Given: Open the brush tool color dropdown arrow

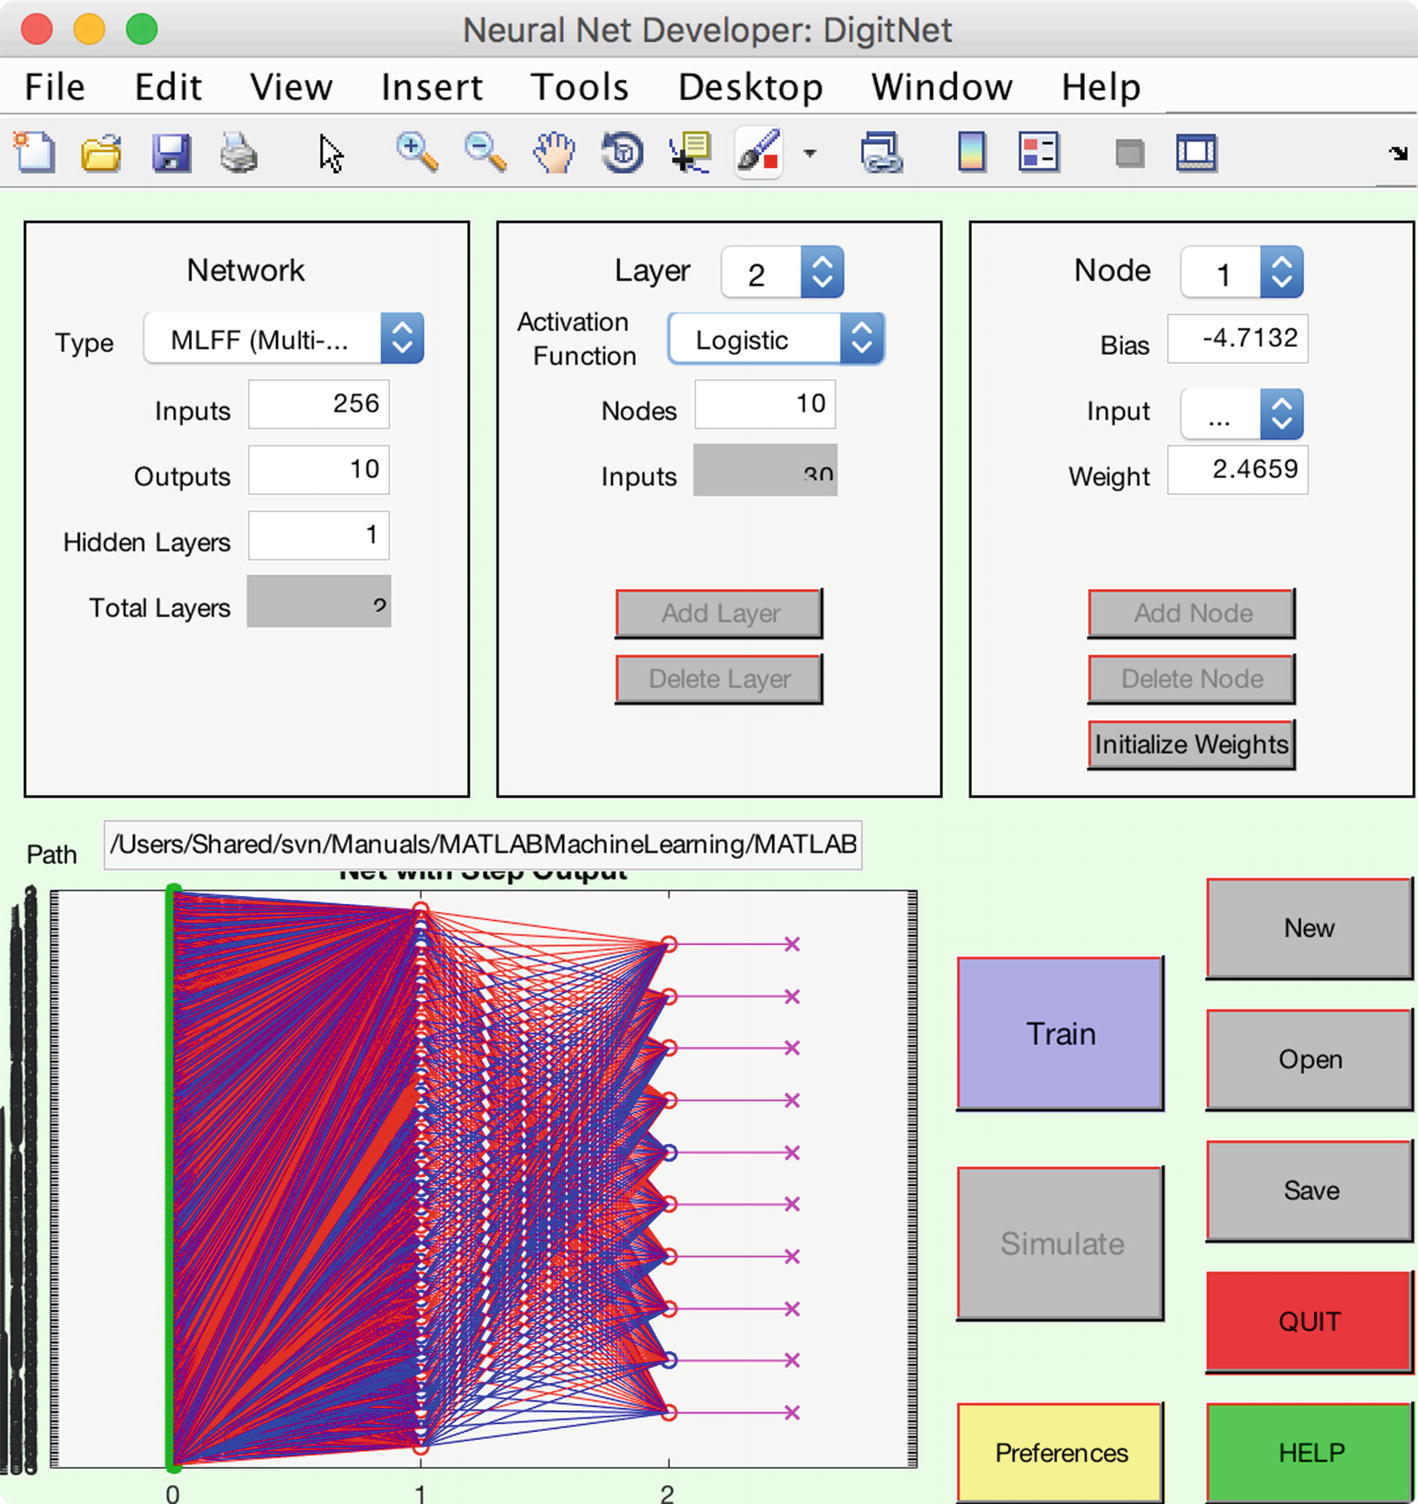Looking at the screenshot, I should coord(808,152).
